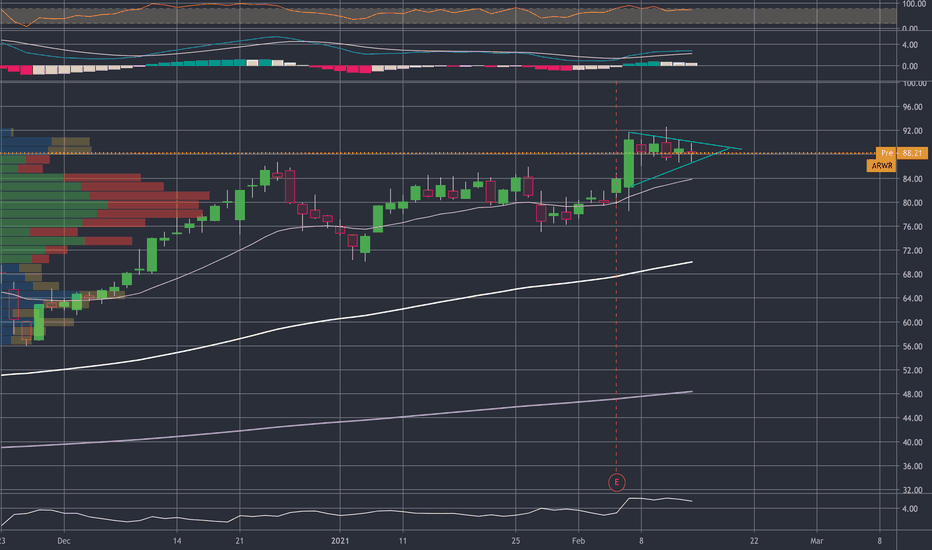Click the '14' date axis label
The width and height of the screenshot is (932, 550).
click(x=177, y=541)
